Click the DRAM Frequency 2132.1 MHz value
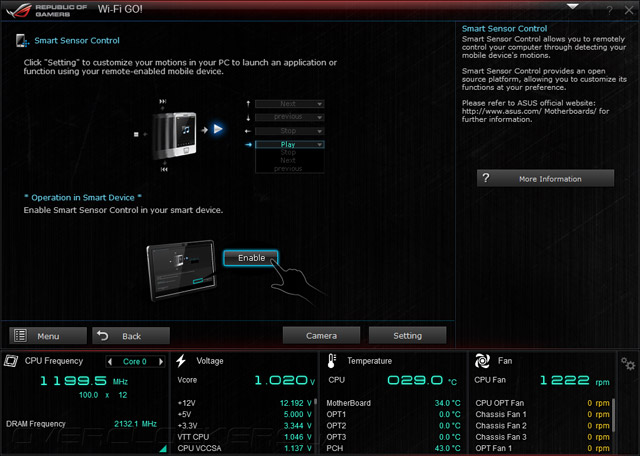The image size is (640, 456). pyautogui.click(x=136, y=424)
